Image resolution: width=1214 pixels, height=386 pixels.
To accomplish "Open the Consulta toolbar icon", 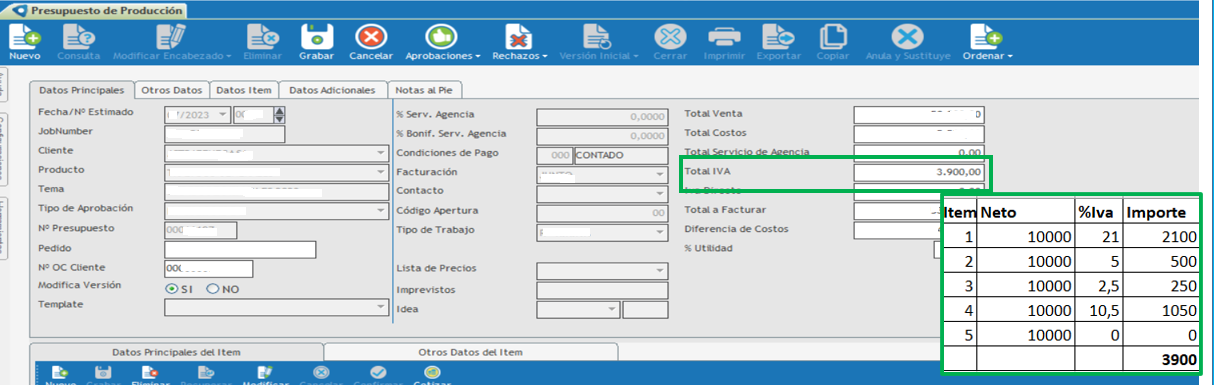I will coord(78,37).
